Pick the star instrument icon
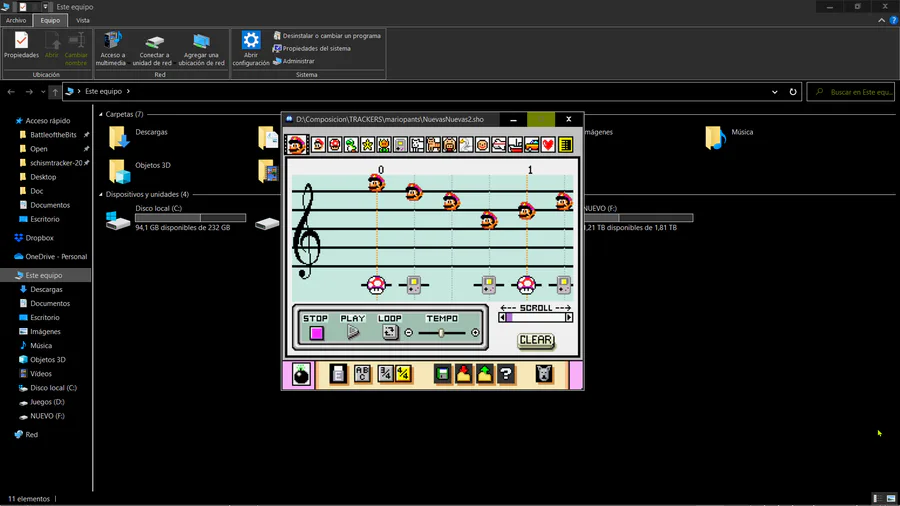 point(367,145)
